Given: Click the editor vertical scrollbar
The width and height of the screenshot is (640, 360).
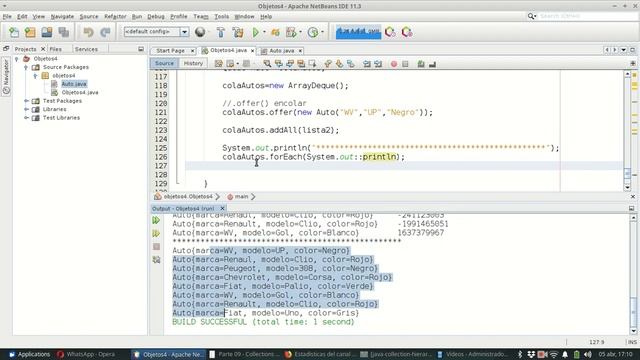Looking at the screenshot, I should pos(627,131).
